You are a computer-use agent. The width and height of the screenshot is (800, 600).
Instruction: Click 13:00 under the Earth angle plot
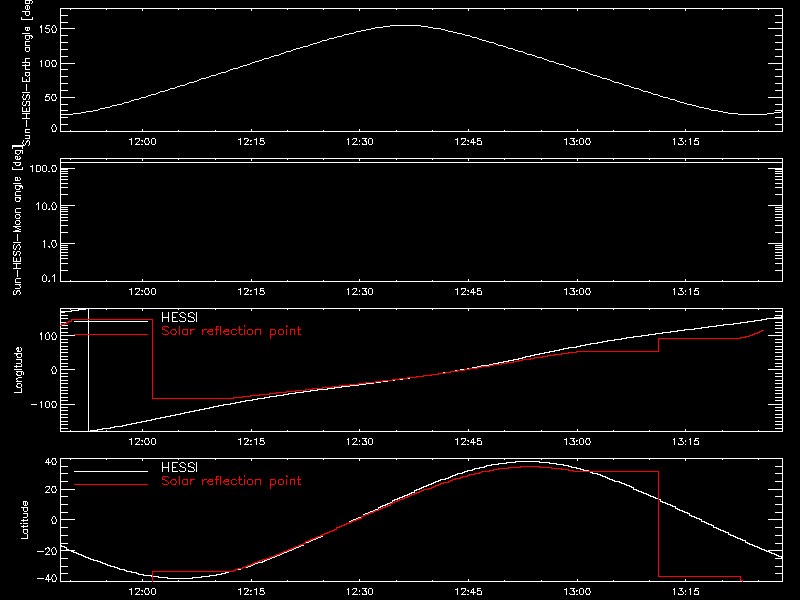(577, 142)
